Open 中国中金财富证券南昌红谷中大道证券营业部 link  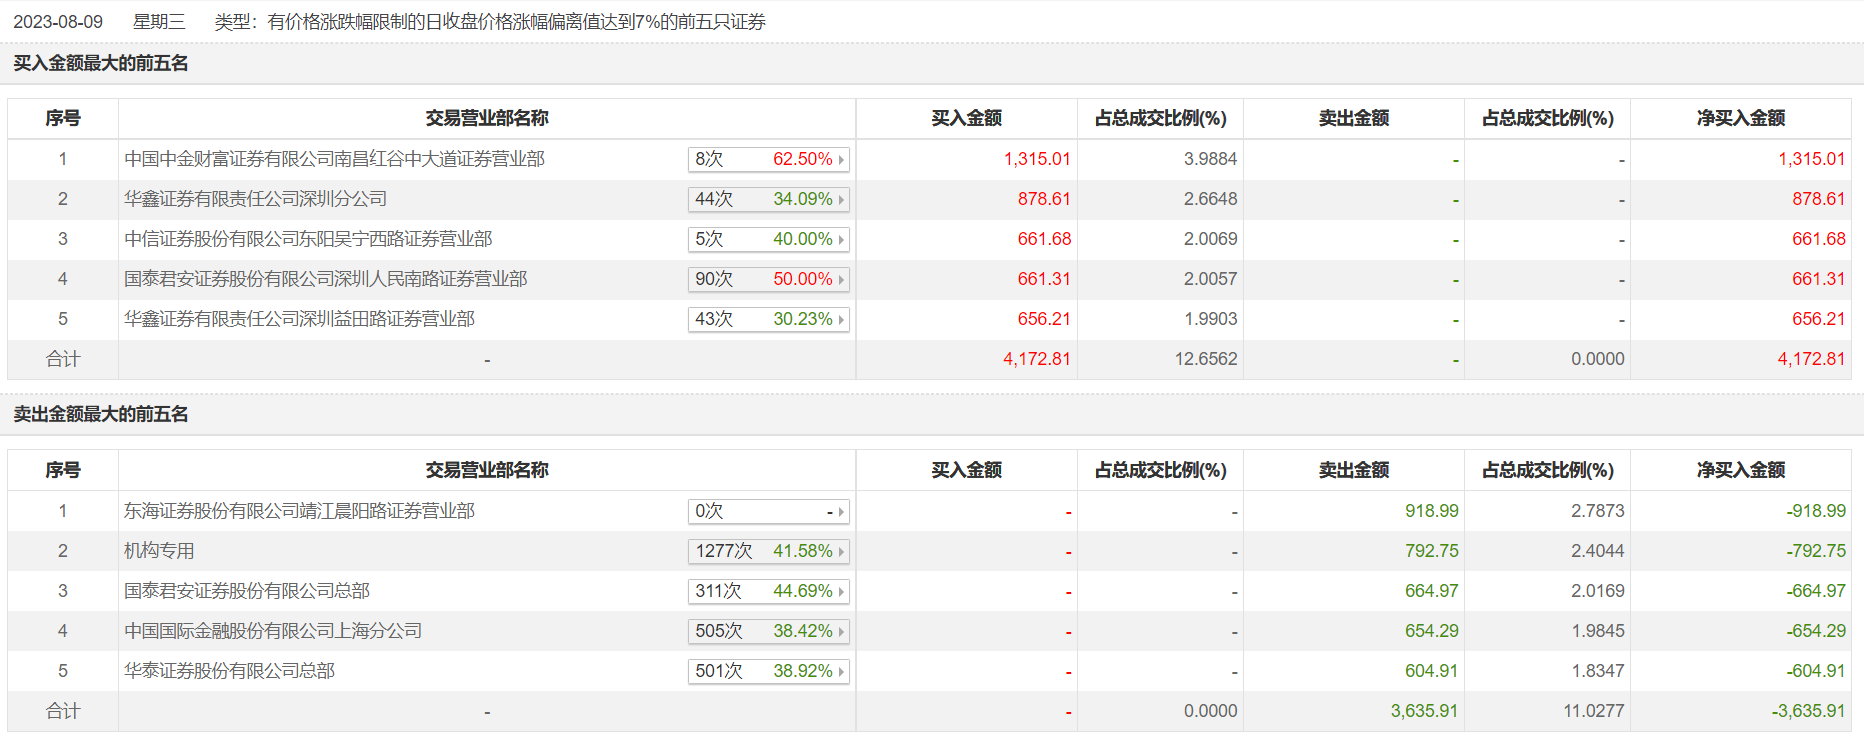coord(334,159)
